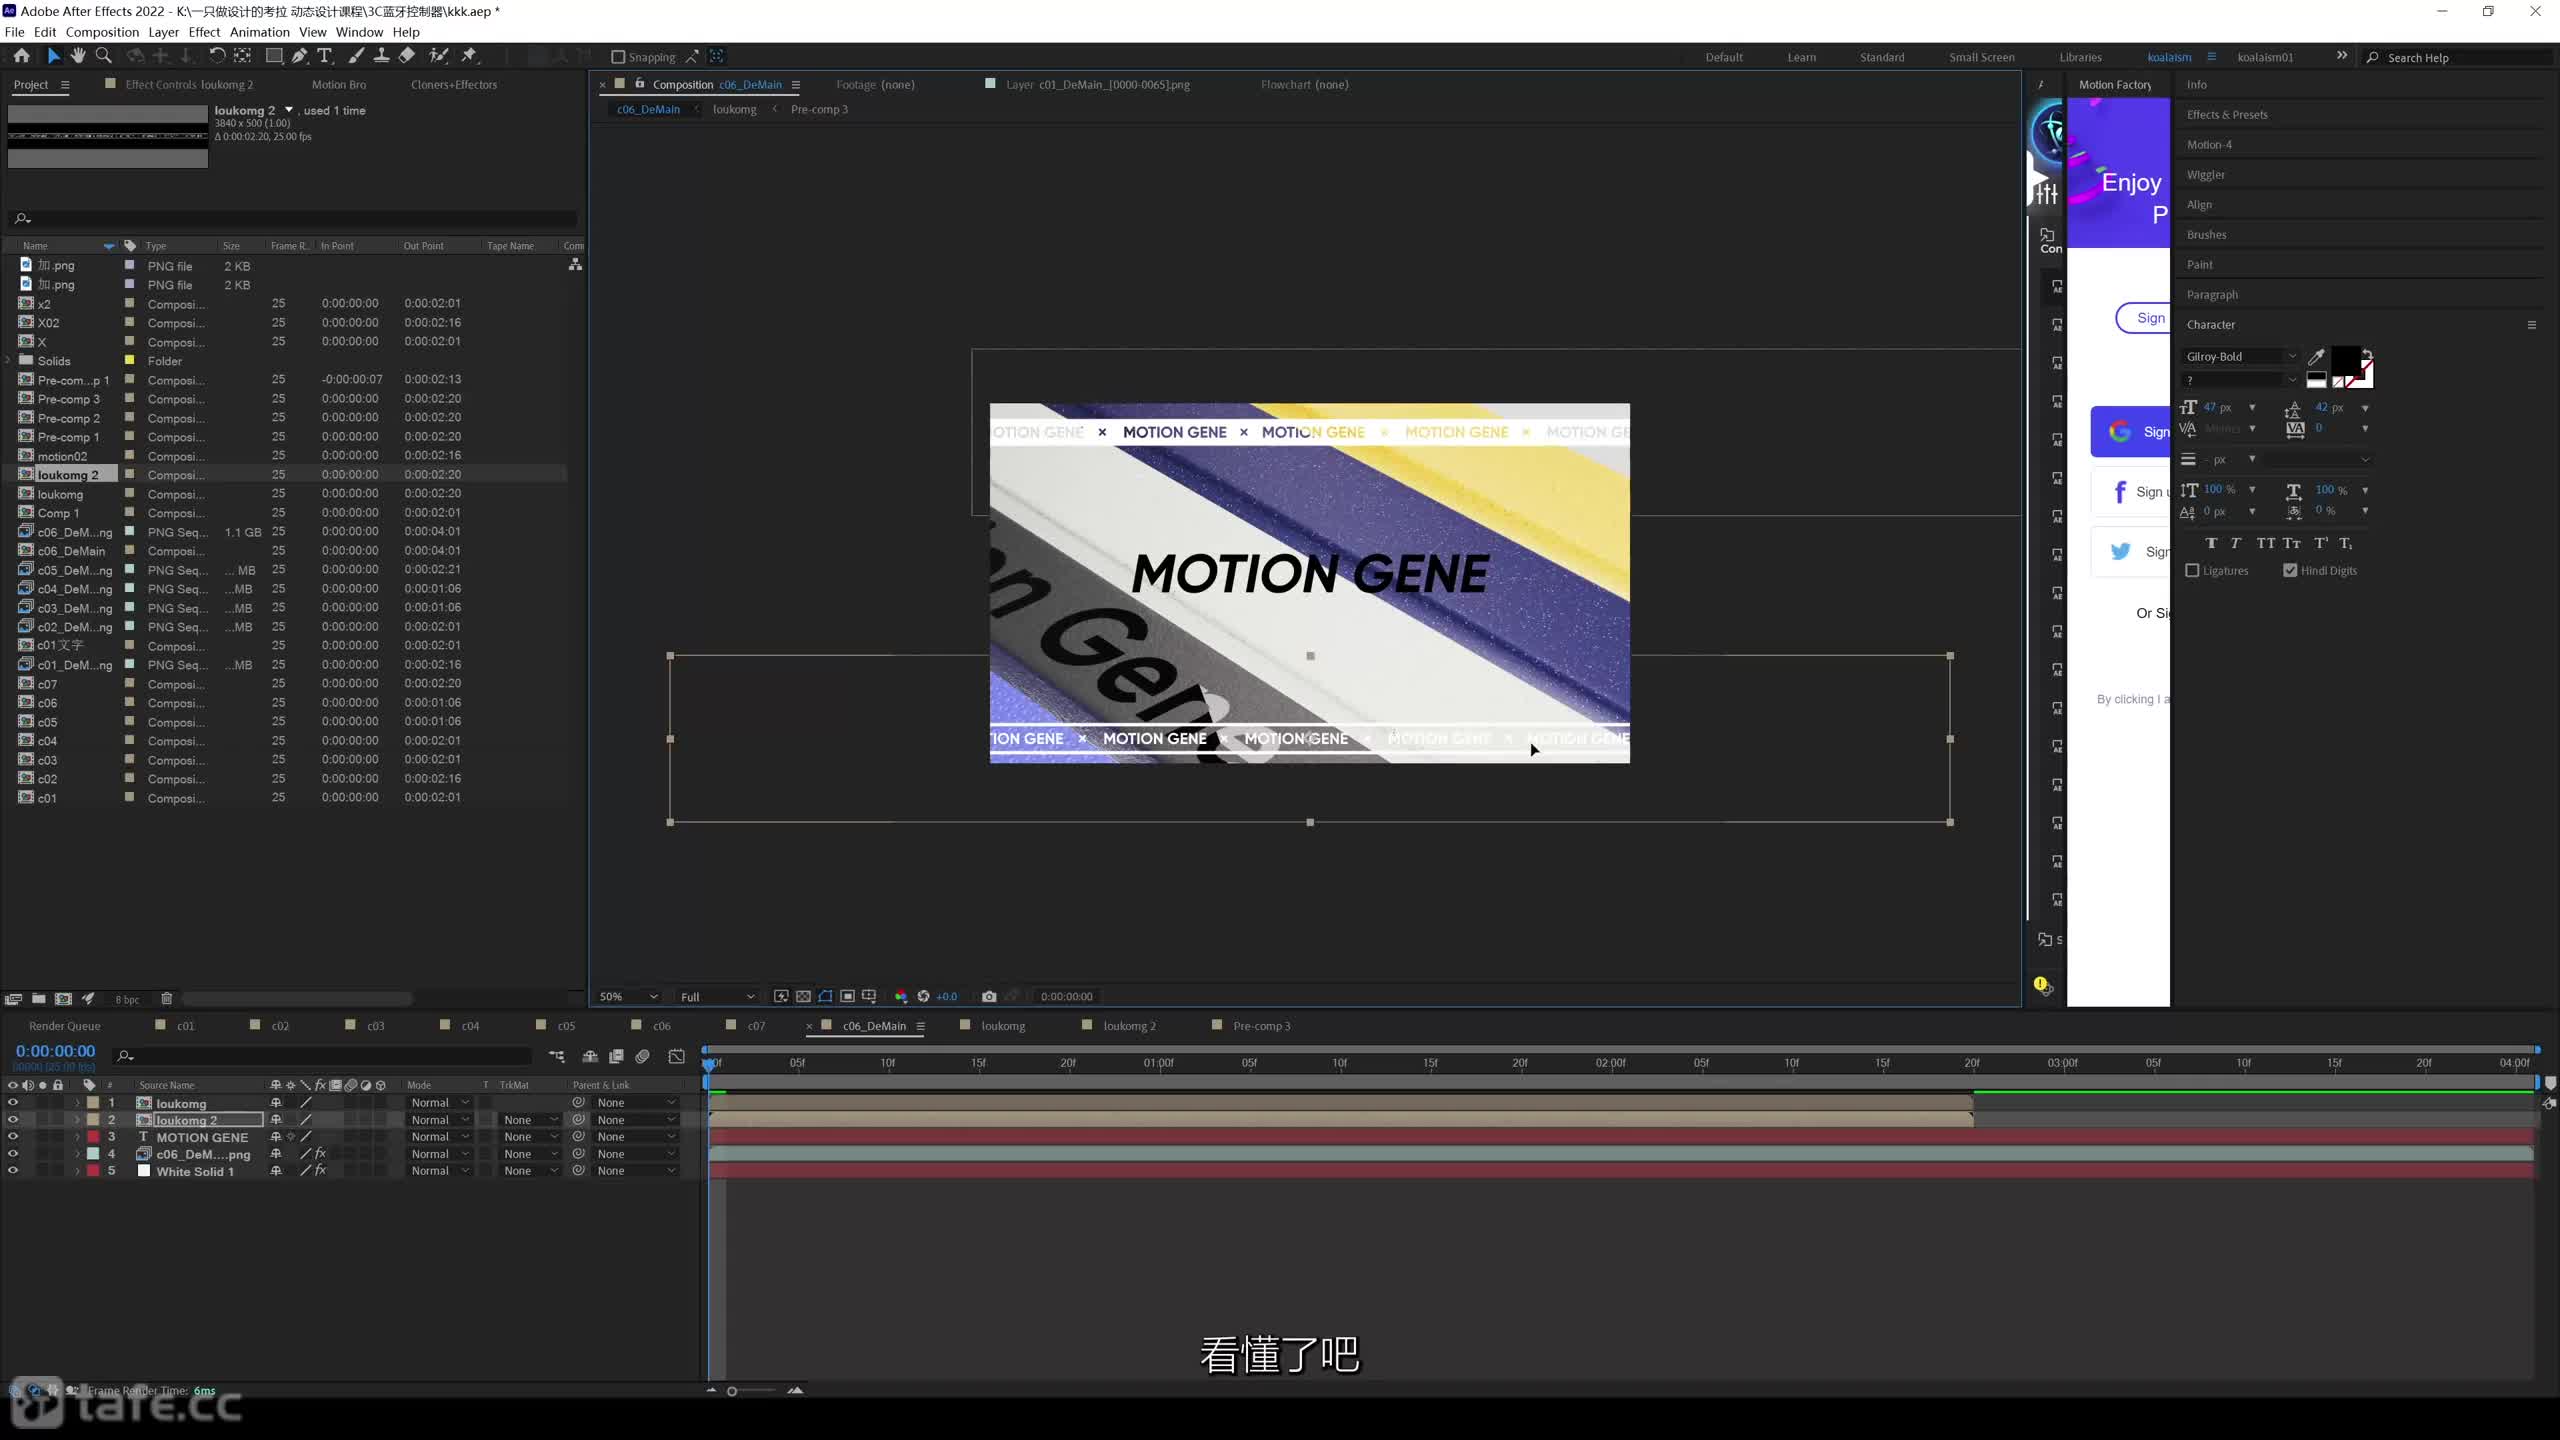Click the Graph Editor icon in timeline
Screen dimensions: 2560x1440
[x=677, y=1056]
